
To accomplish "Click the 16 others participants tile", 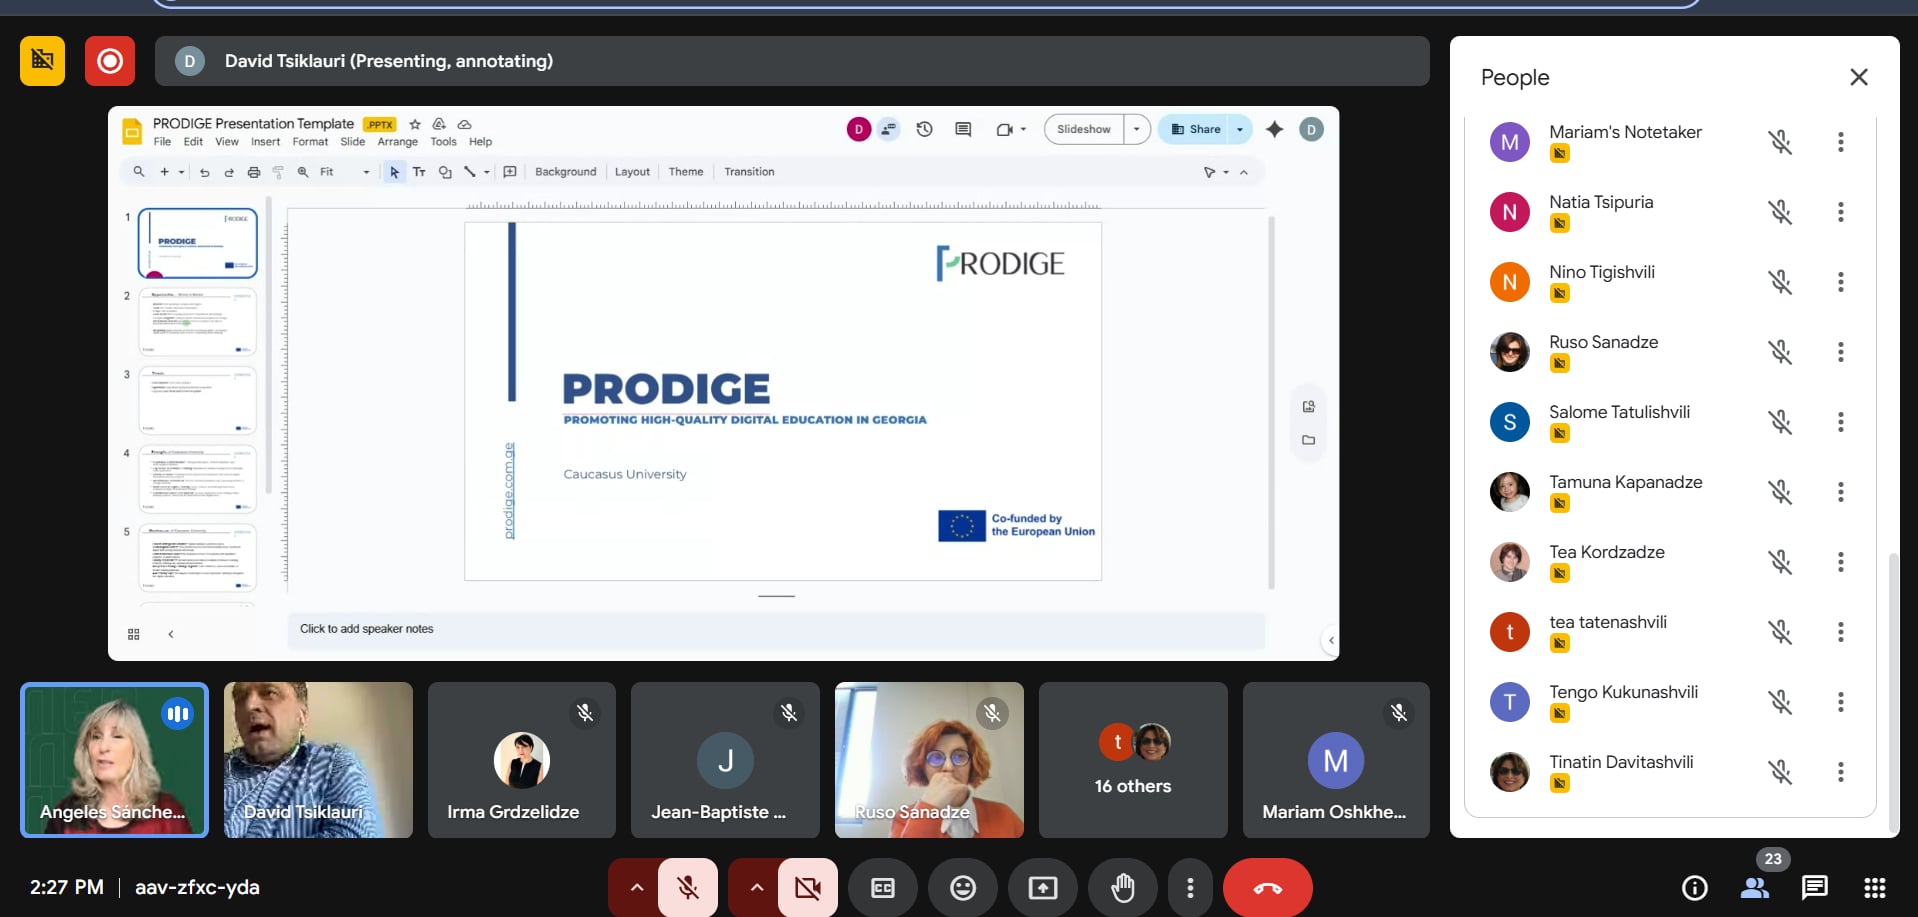I will point(1133,760).
